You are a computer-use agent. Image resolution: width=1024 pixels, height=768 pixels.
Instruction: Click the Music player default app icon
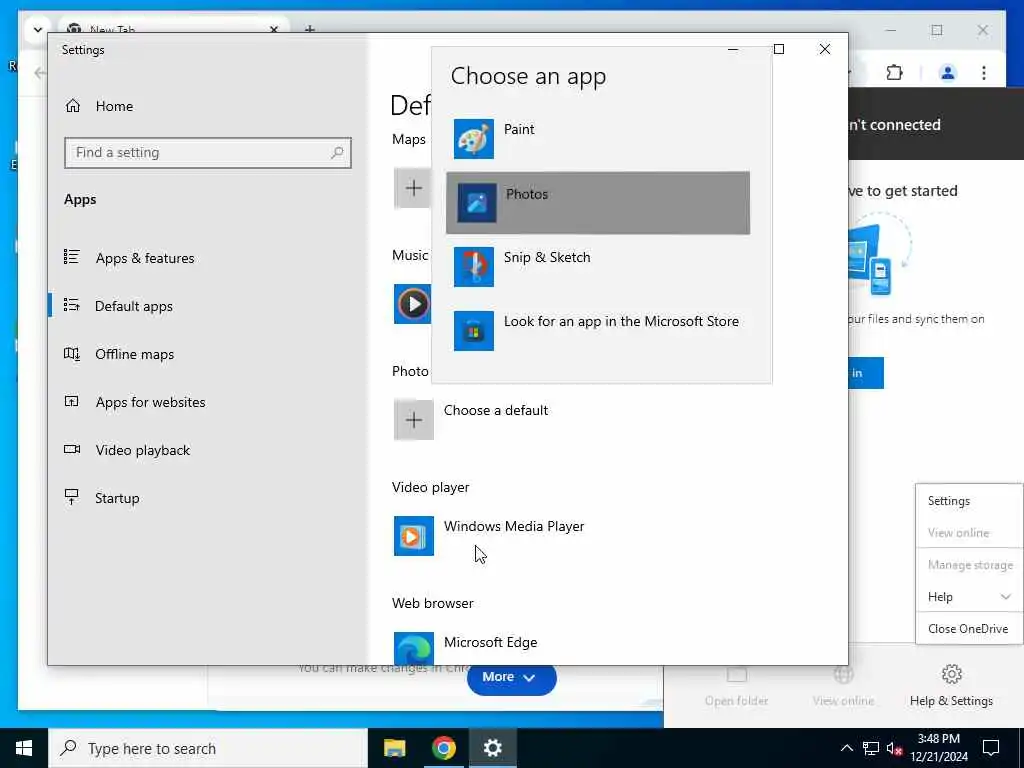coord(413,304)
